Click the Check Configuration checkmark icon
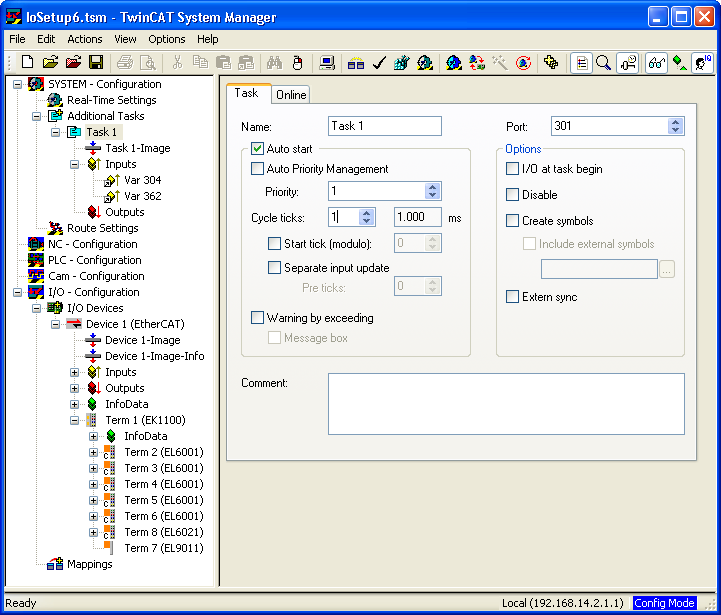The width and height of the screenshot is (721, 615). 379,62
